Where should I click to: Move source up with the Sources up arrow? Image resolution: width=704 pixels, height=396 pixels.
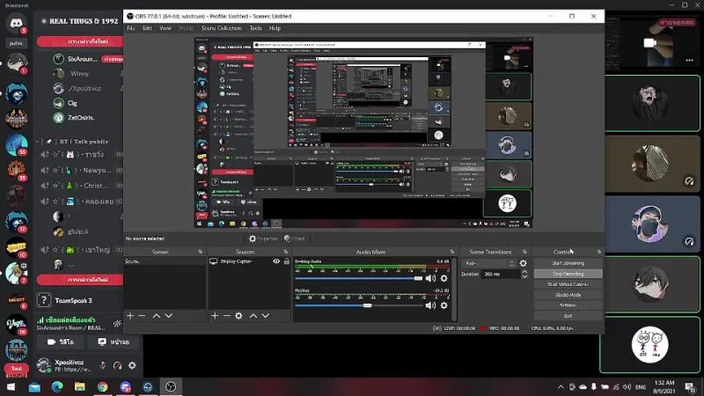[253, 316]
